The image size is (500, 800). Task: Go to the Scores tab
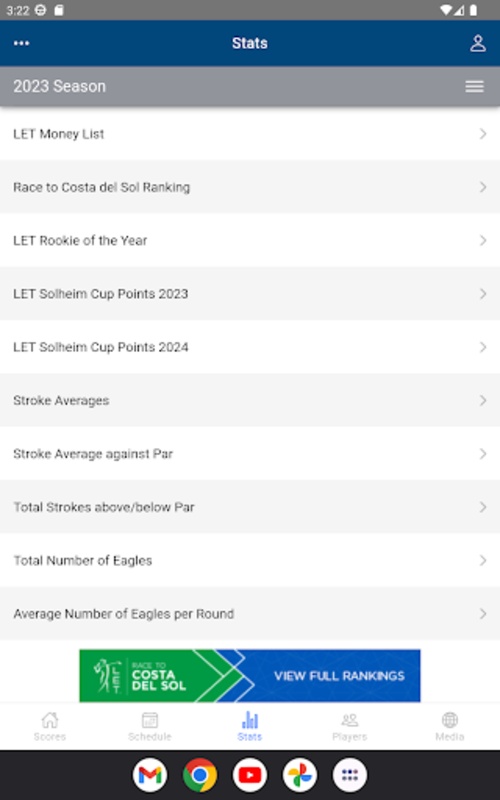[49, 727]
